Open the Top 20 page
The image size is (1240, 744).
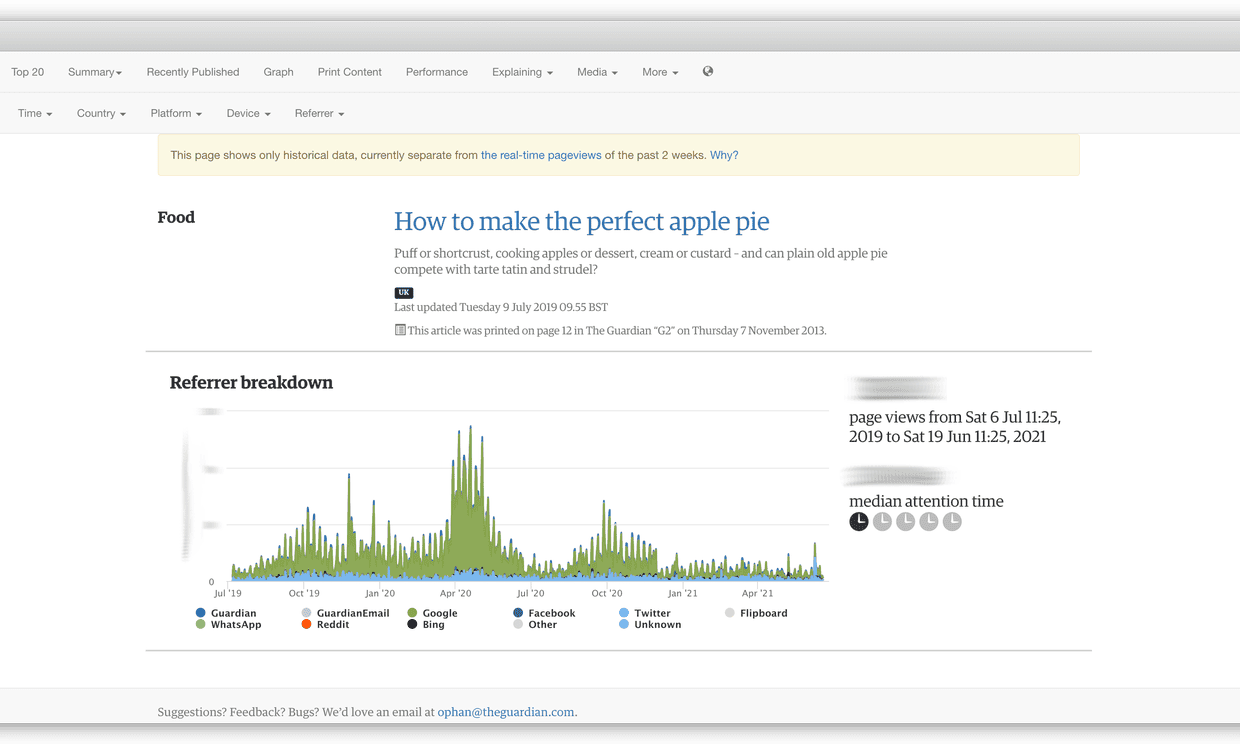(28, 72)
